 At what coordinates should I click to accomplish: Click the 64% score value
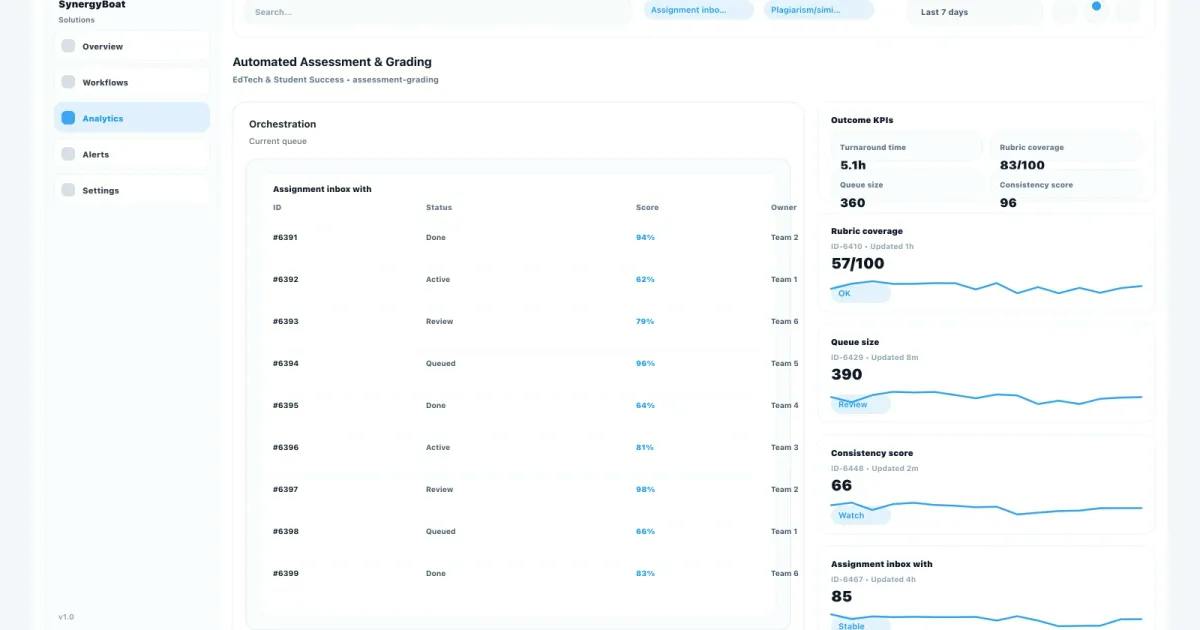pos(645,406)
